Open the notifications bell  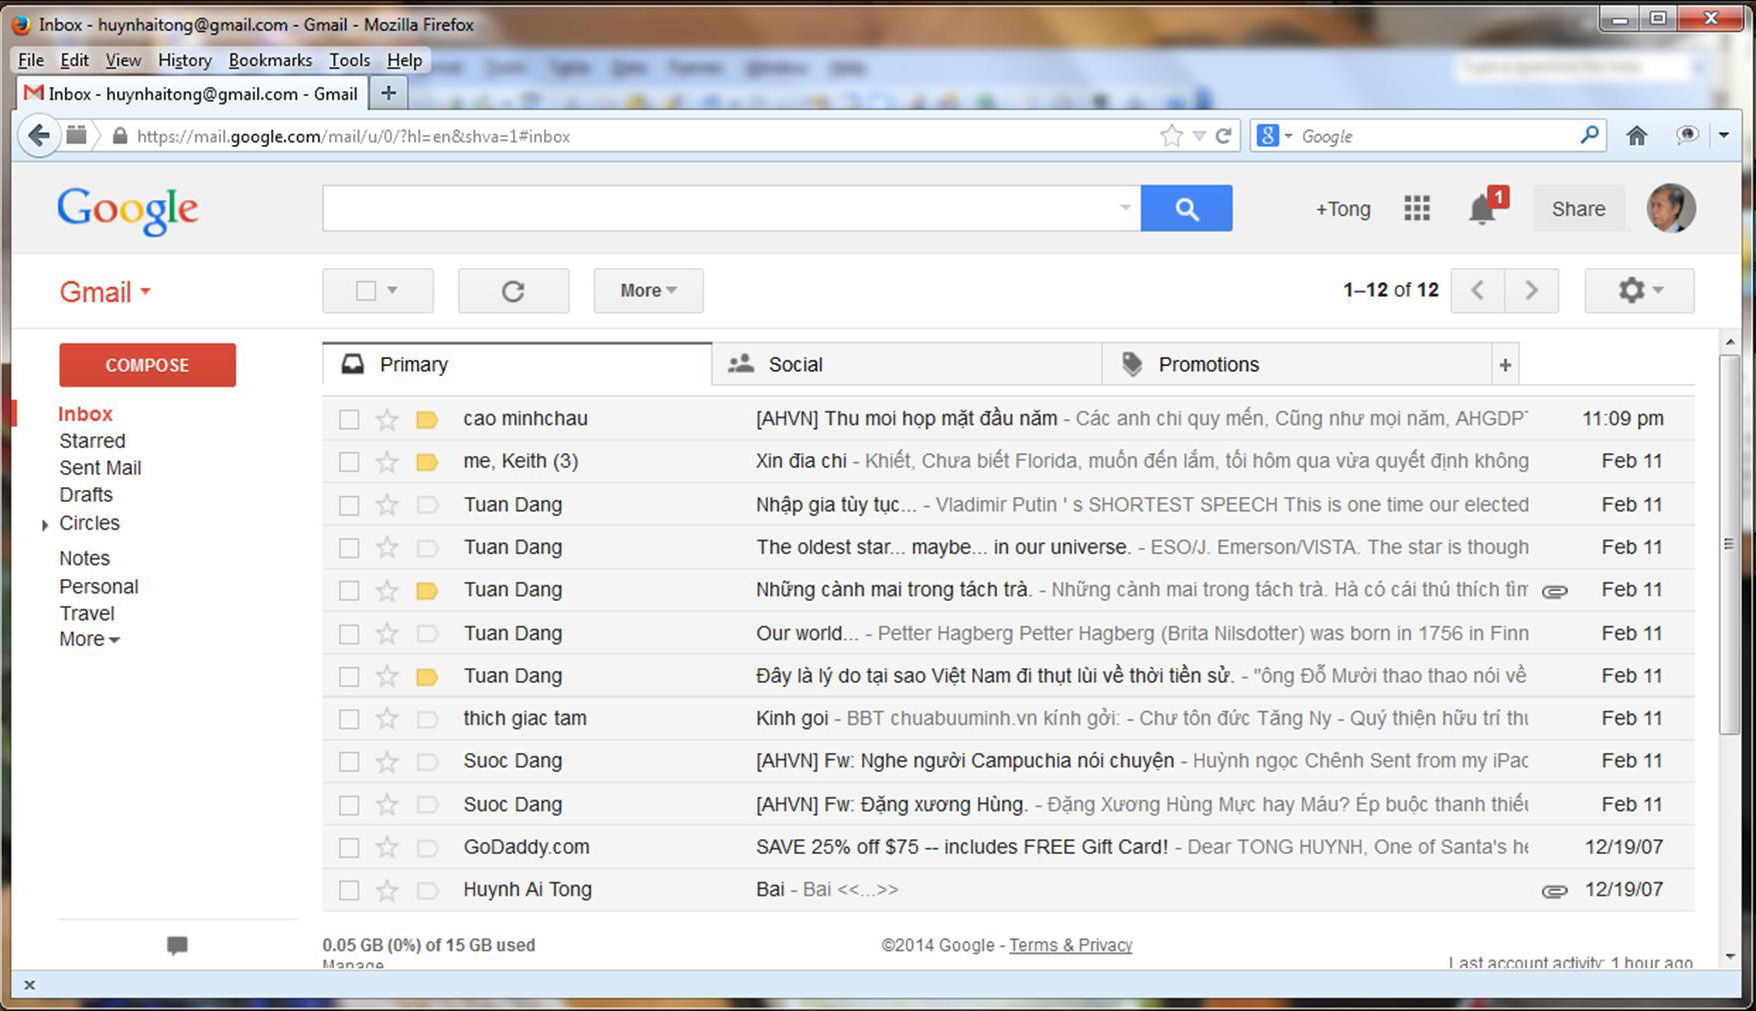pos(1482,210)
